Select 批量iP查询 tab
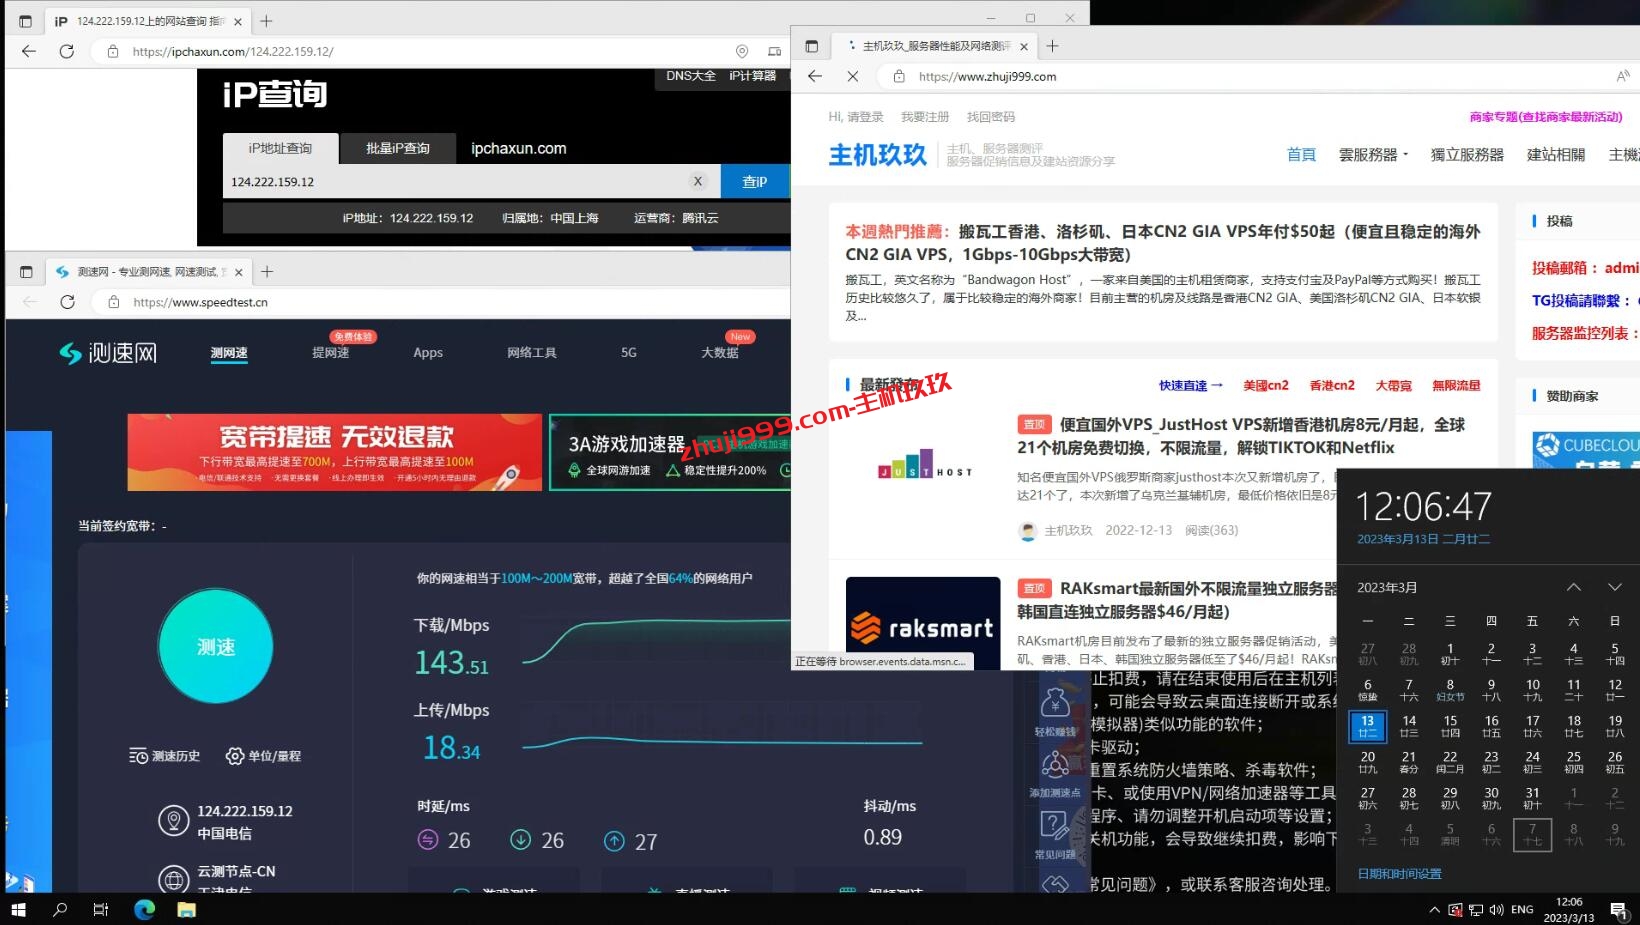Viewport: 1640px width, 925px height. 398,148
